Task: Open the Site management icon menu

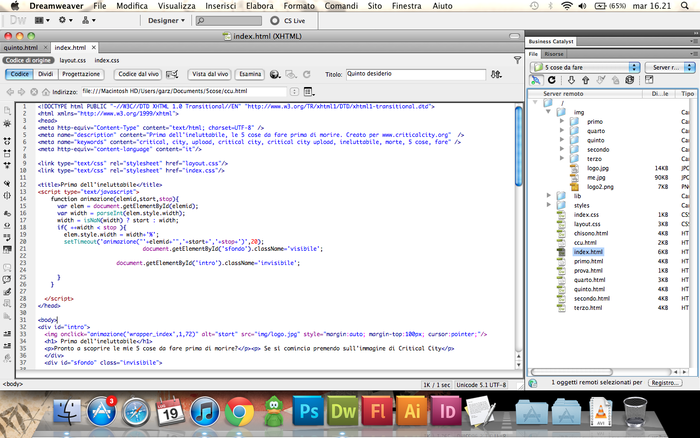Action: (88, 20)
